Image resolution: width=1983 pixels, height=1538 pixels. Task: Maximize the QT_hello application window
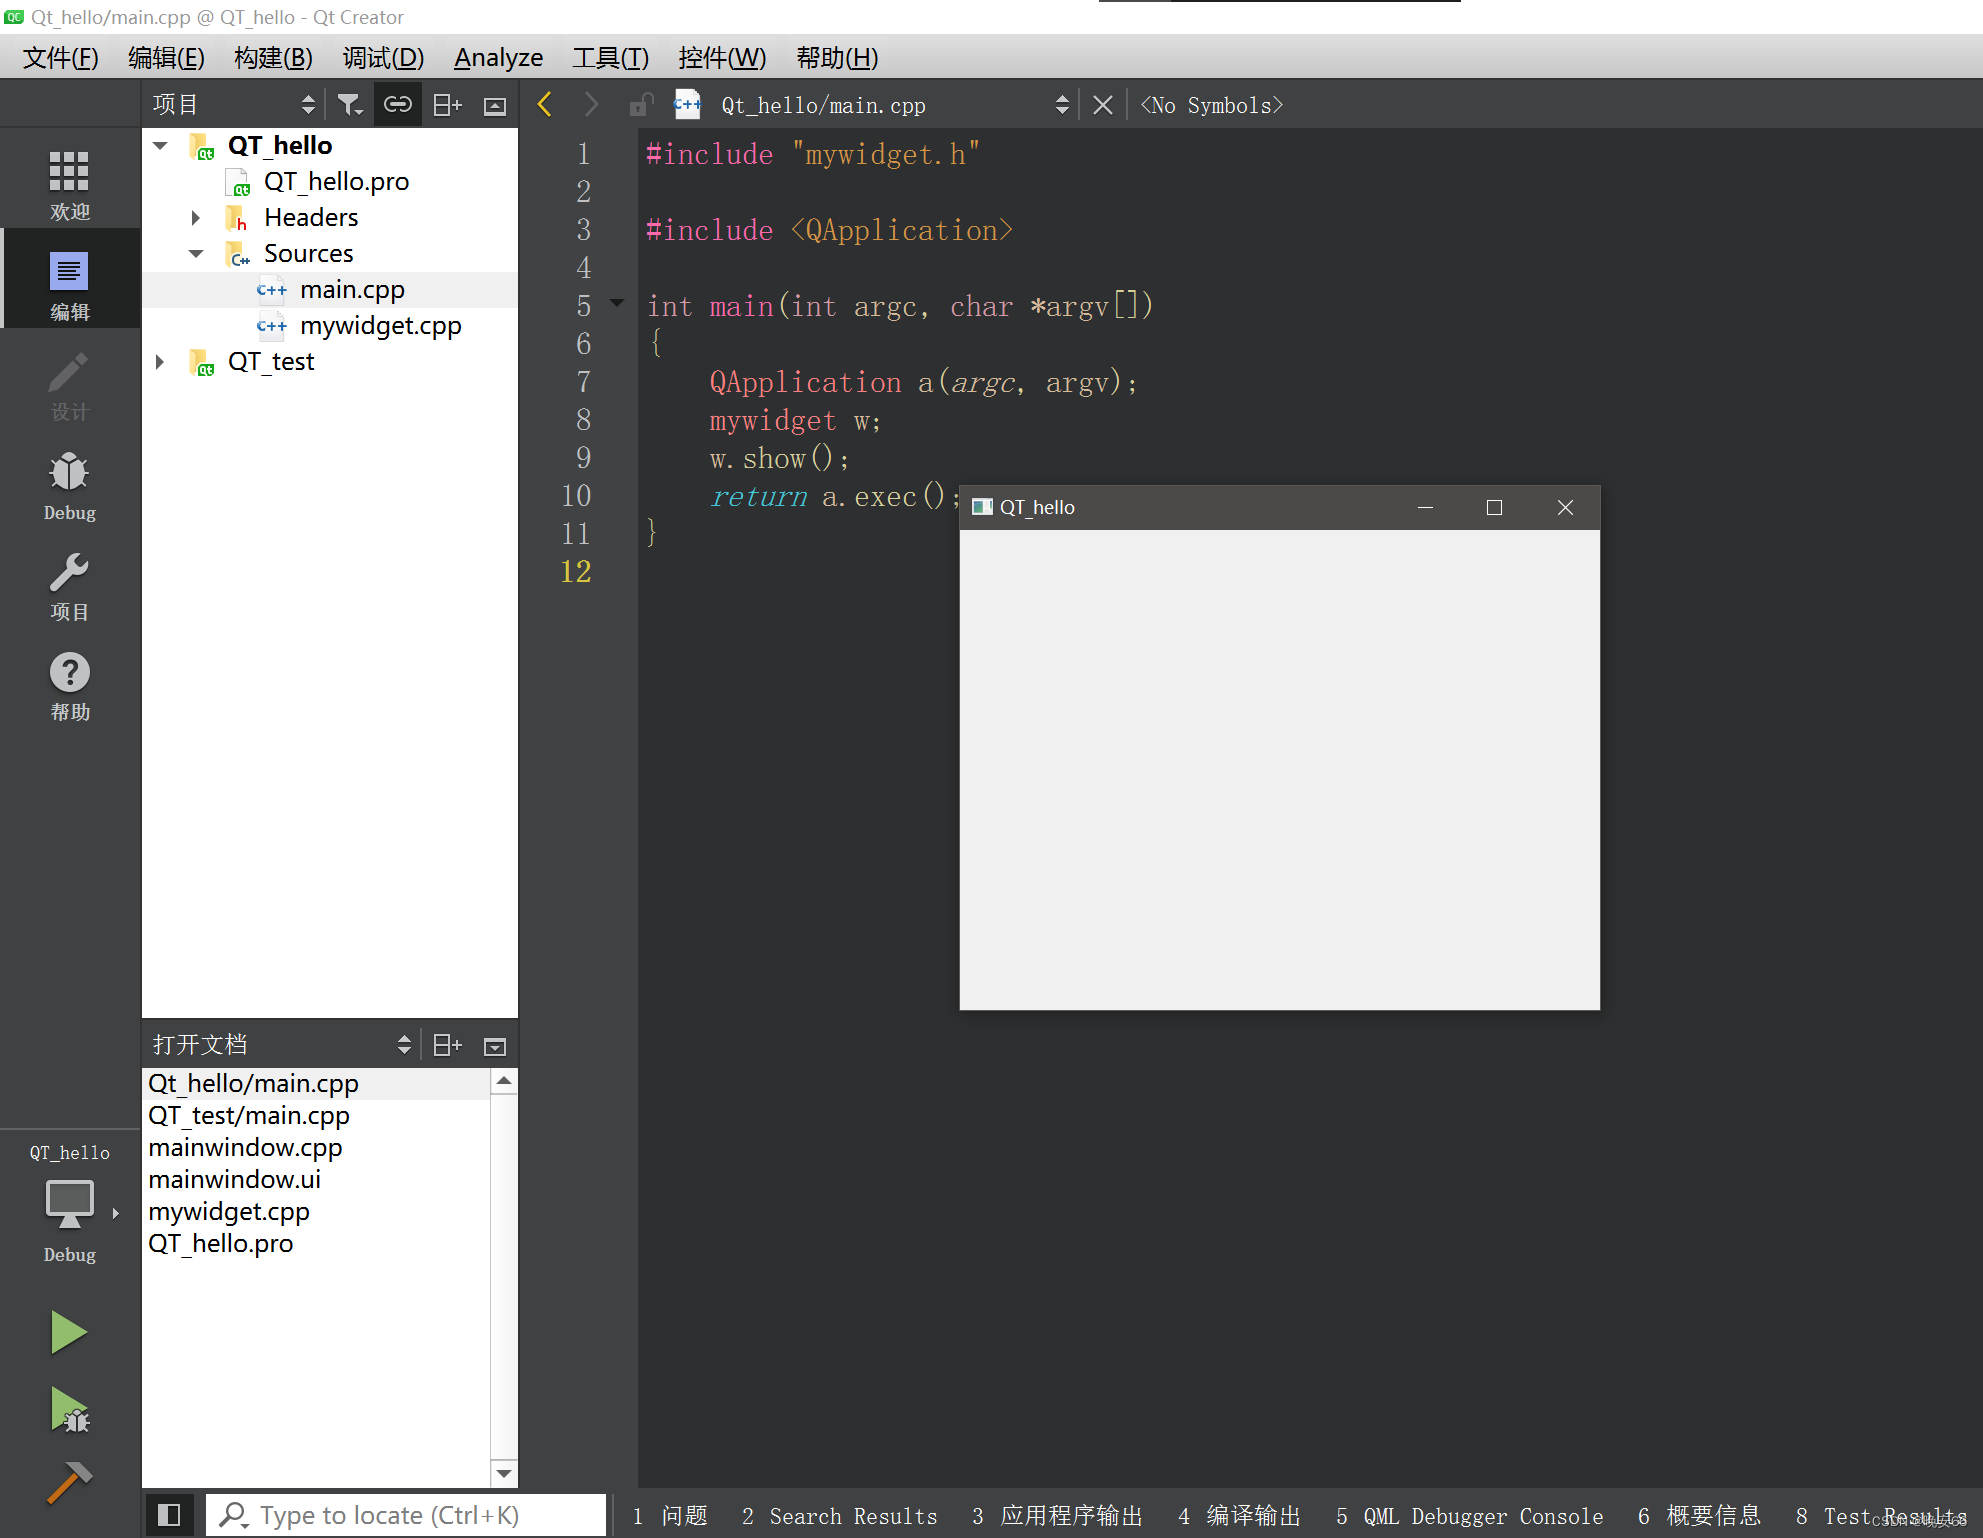click(1494, 508)
